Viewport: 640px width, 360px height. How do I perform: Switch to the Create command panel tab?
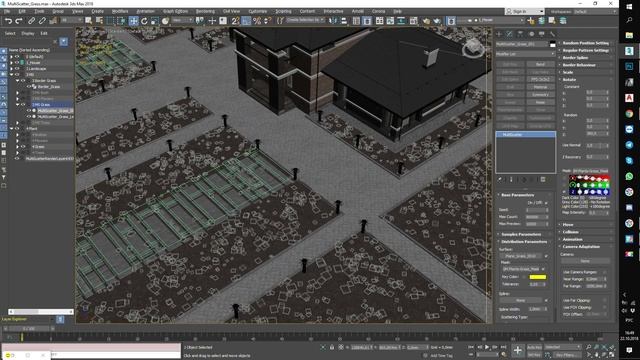(x=499, y=34)
